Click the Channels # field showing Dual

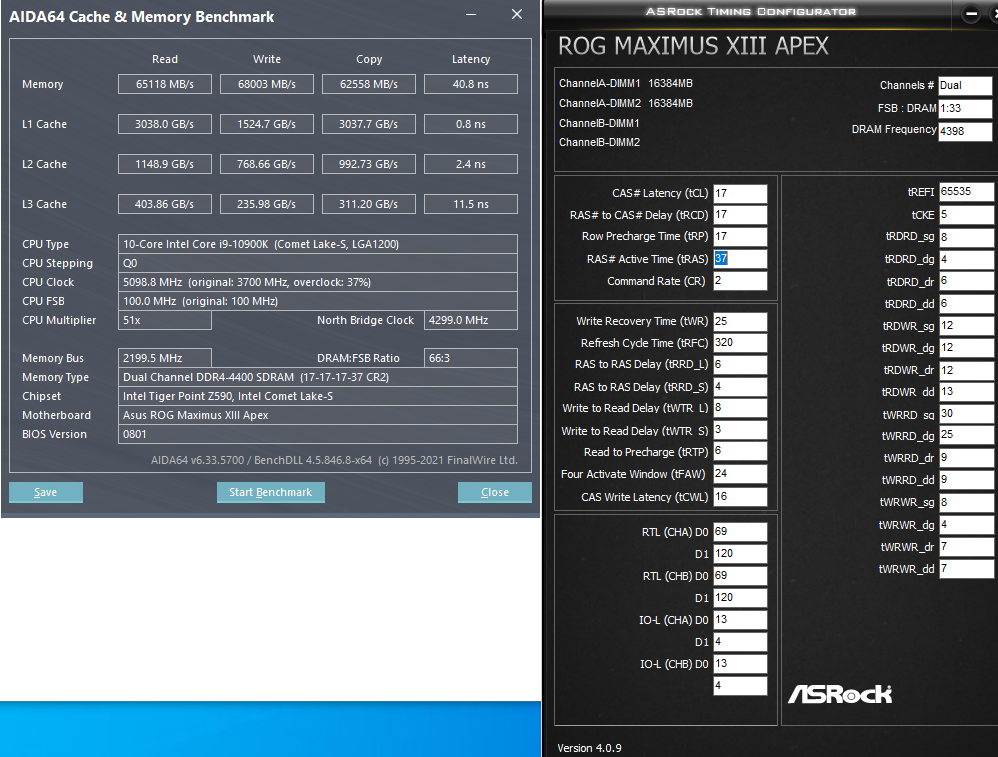coord(965,85)
